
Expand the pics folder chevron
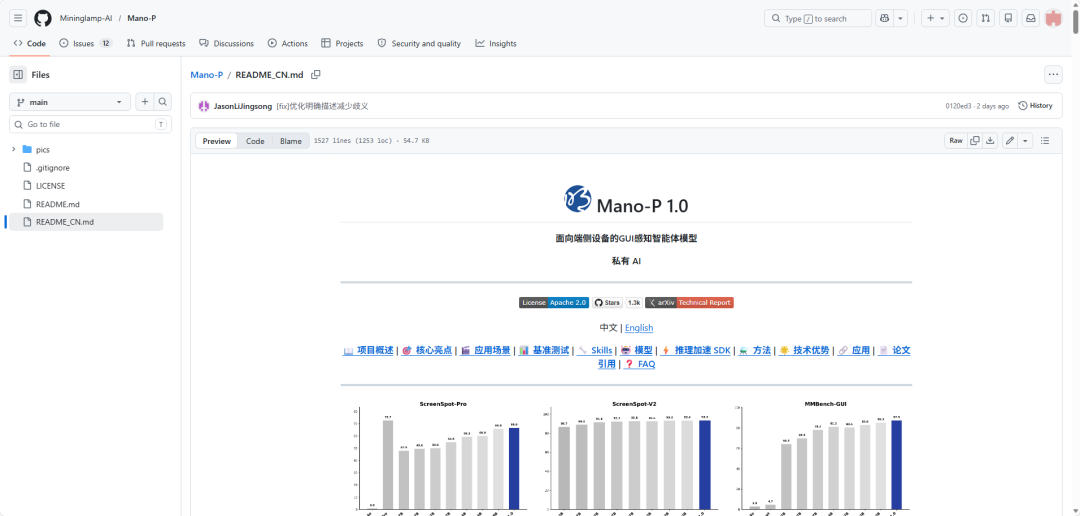14,149
